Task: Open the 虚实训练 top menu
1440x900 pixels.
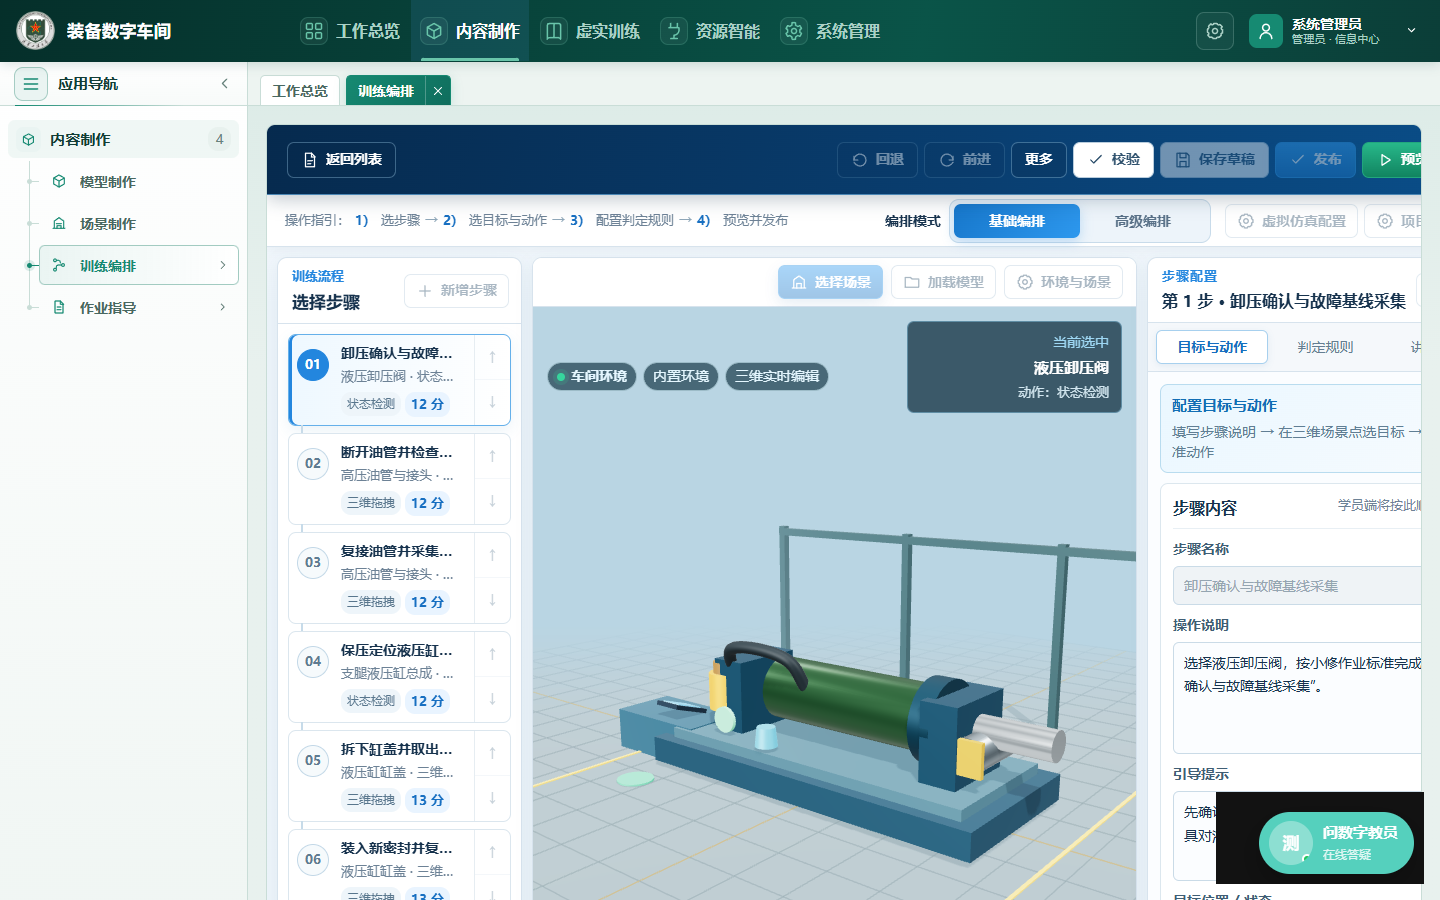Action: tap(591, 31)
